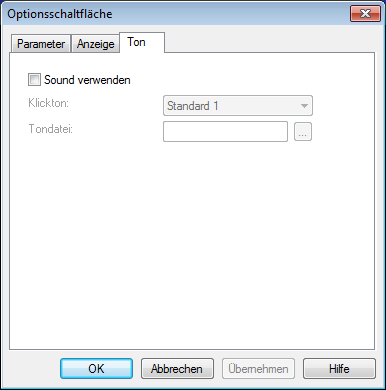This screenshot has height=390, width=386.
Task: Close the Optionsschaltfläche dialog with the red X
Action: 365,13
